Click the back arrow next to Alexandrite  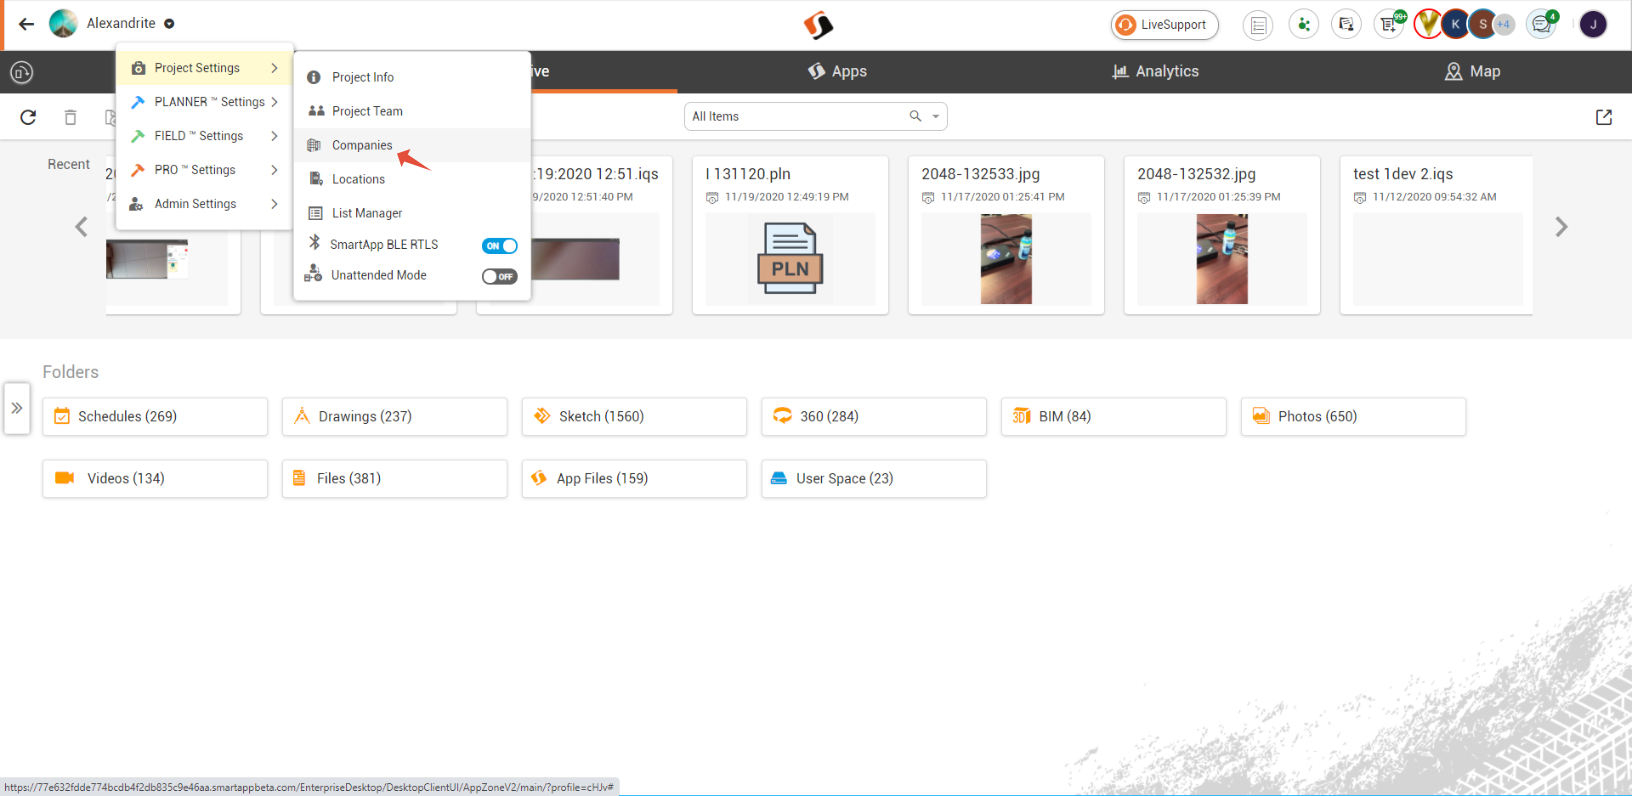click(27, 24)
